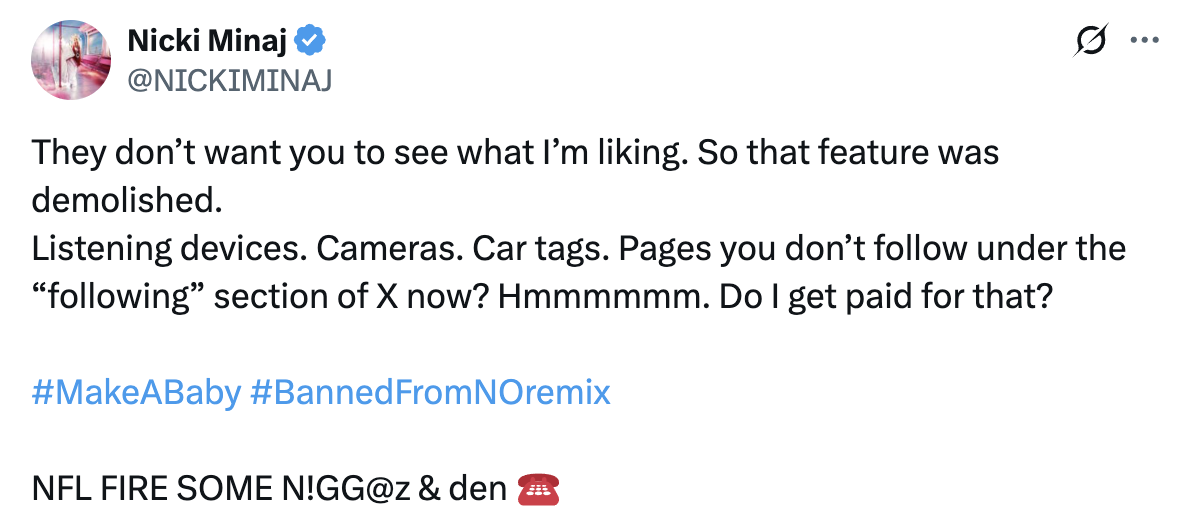Click the text "So that feature was"
This screenshot has width=1194, height=518.
[x=848, y=153]
